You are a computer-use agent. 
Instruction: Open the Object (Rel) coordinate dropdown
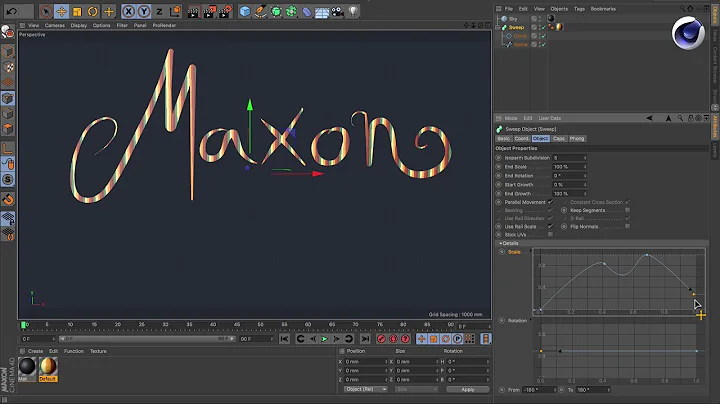(366, 389)
